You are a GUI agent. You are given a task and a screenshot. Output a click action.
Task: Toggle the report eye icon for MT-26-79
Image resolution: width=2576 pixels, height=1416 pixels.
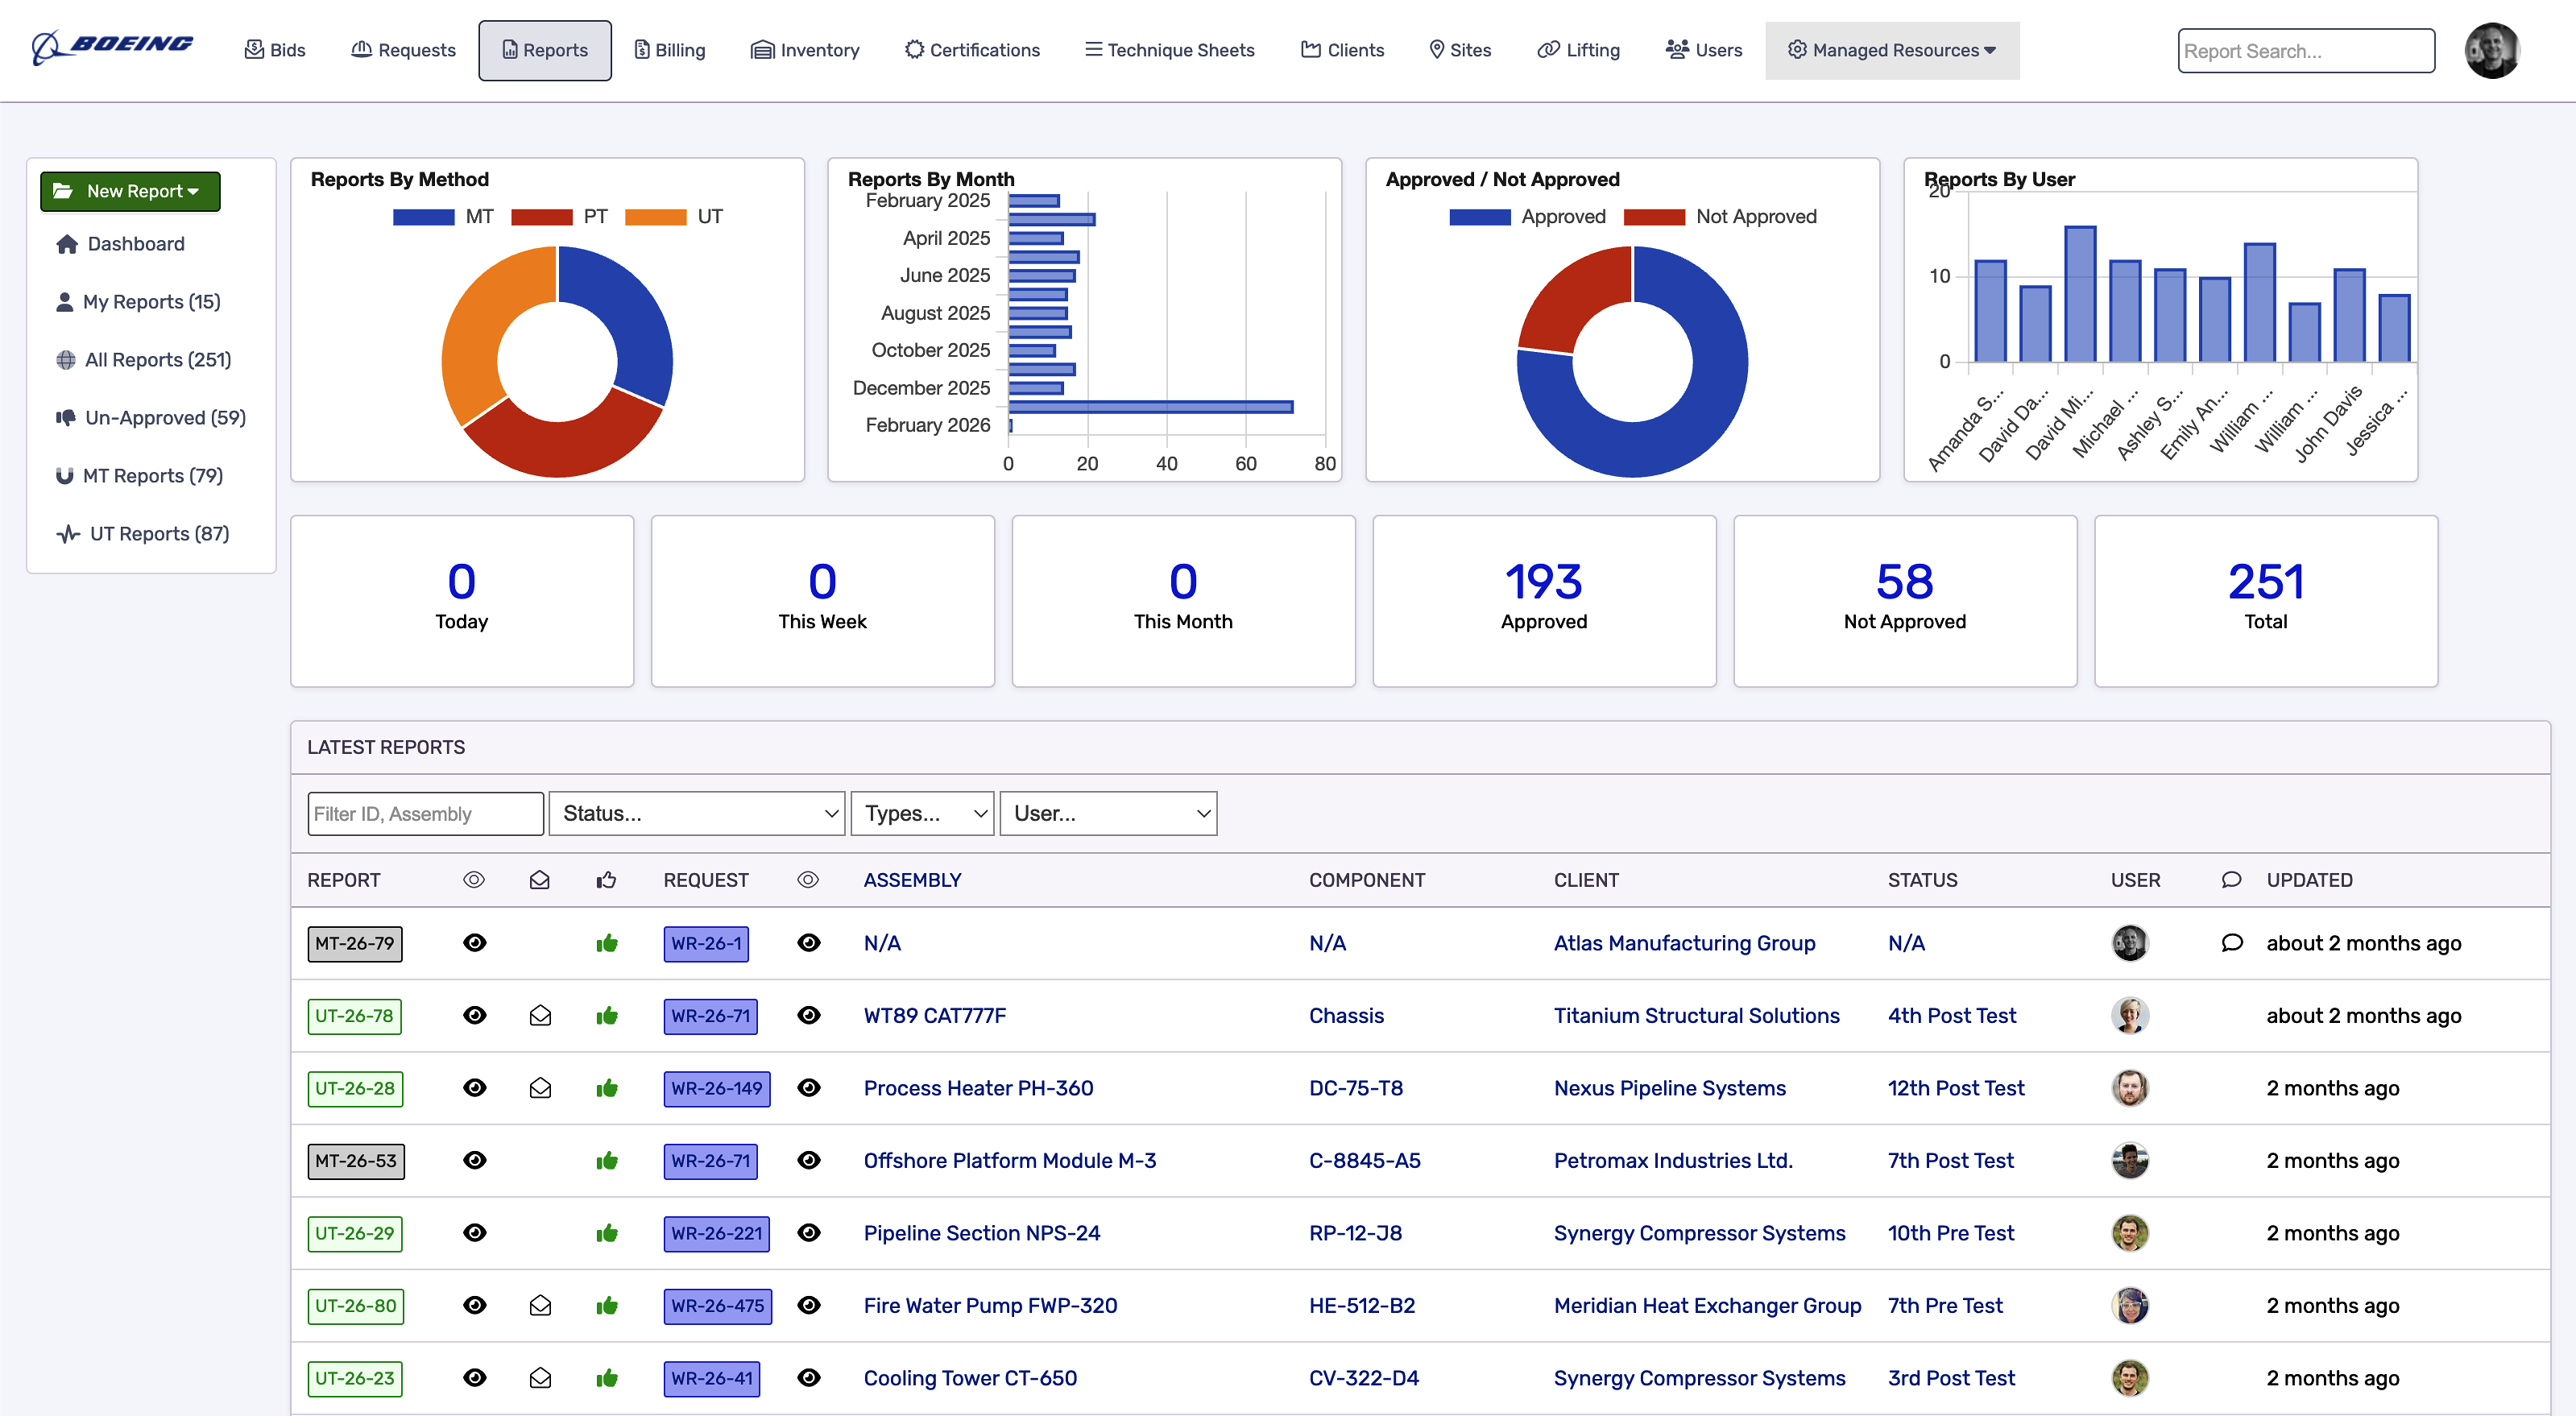(475, 943)
